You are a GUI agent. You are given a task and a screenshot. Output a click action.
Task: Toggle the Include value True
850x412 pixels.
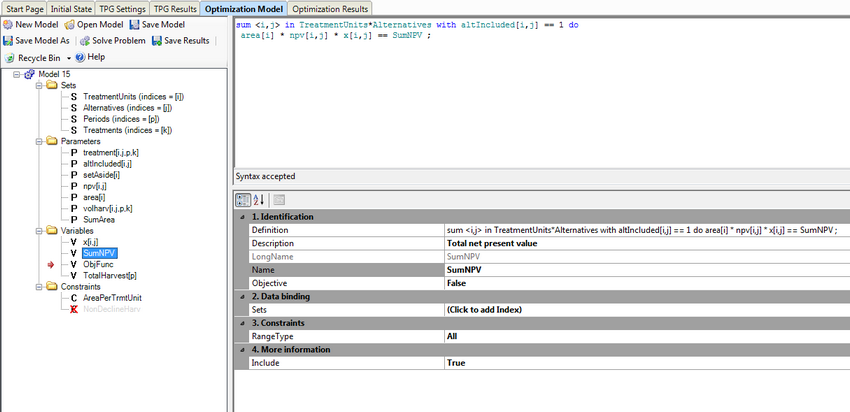coord(458,363)
